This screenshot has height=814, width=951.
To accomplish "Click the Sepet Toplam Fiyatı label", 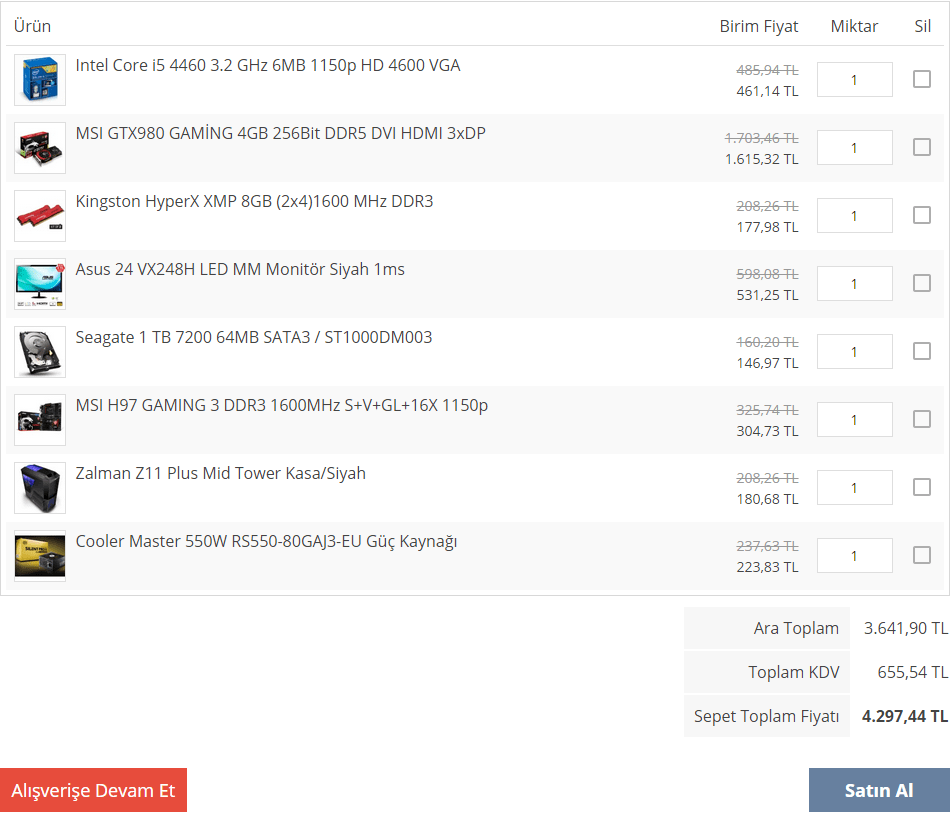I will click(x=766, y=716).
